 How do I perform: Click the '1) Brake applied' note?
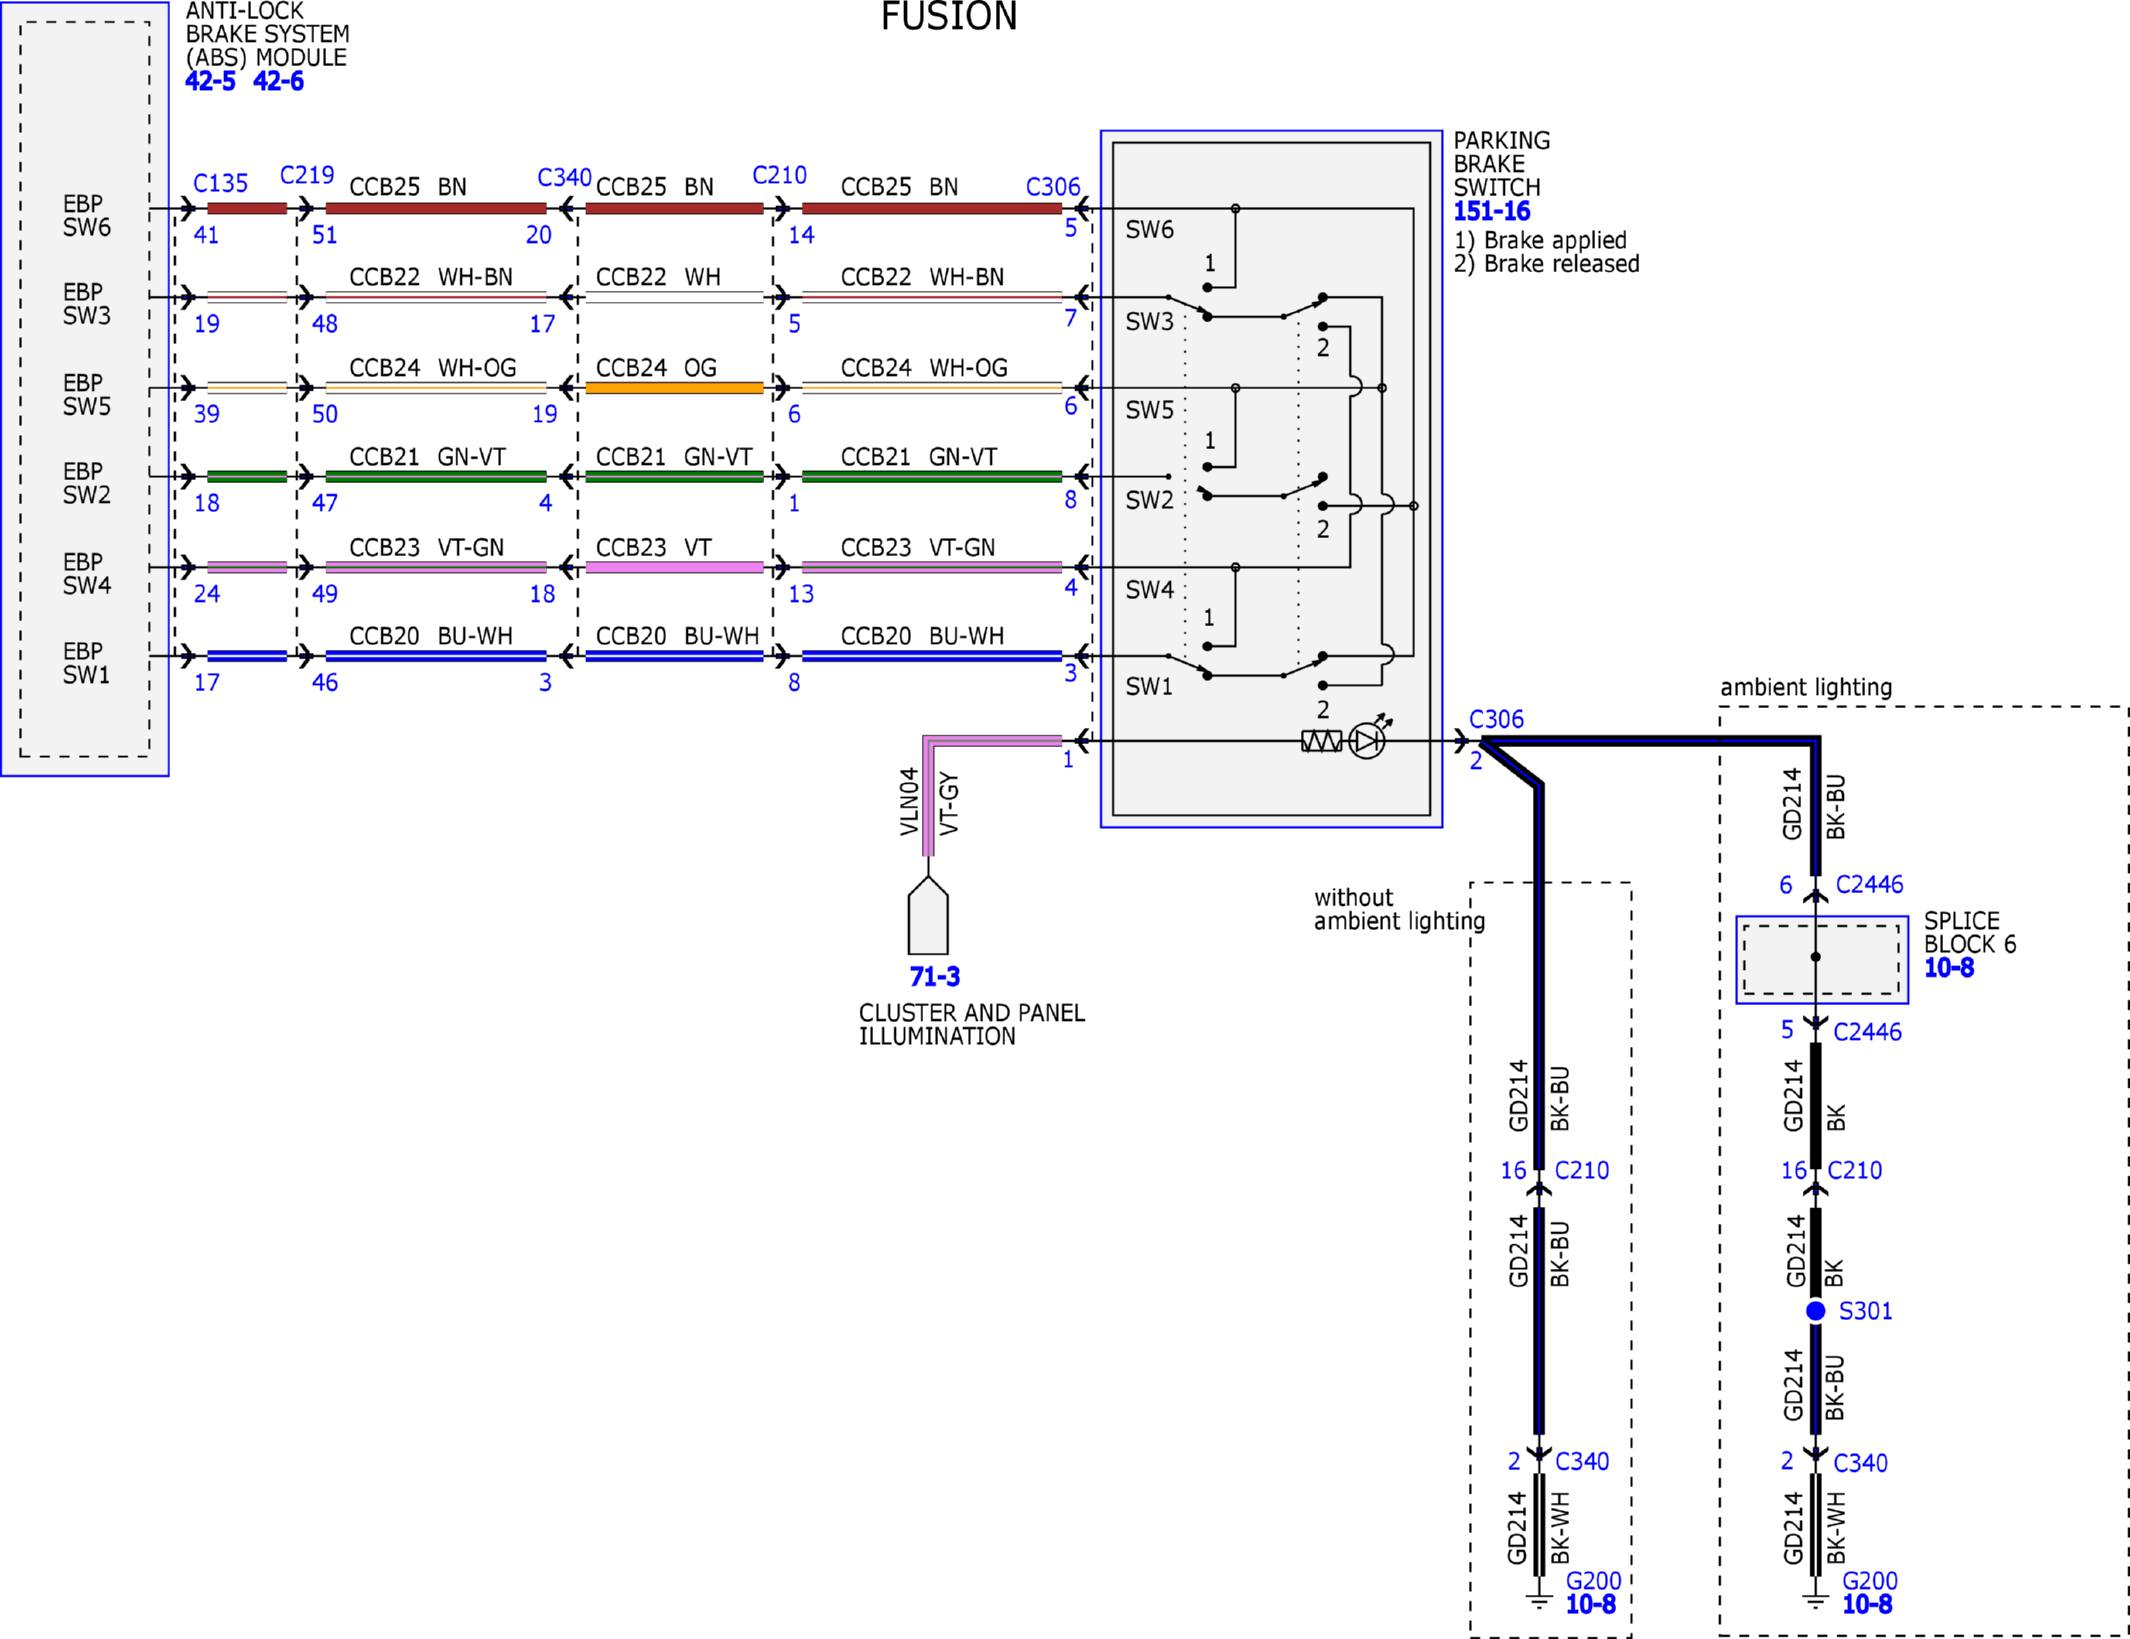point(1540,240)
